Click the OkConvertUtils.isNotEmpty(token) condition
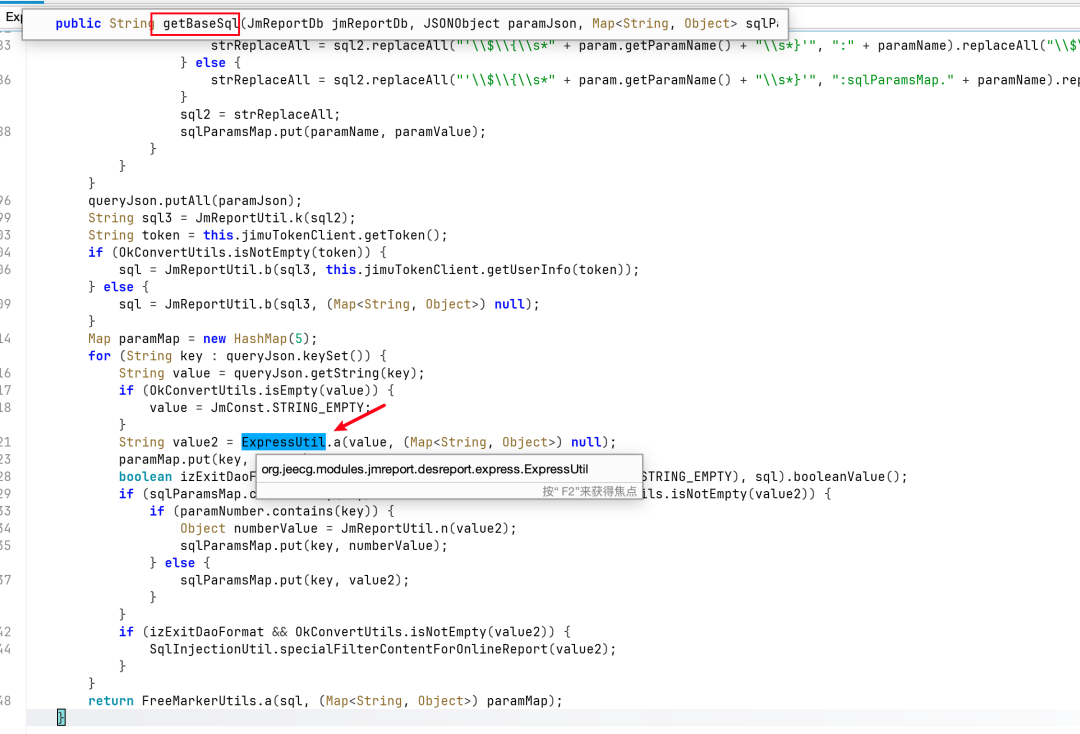This screenshot has height=734, width=1080. (x=245, y=253)
